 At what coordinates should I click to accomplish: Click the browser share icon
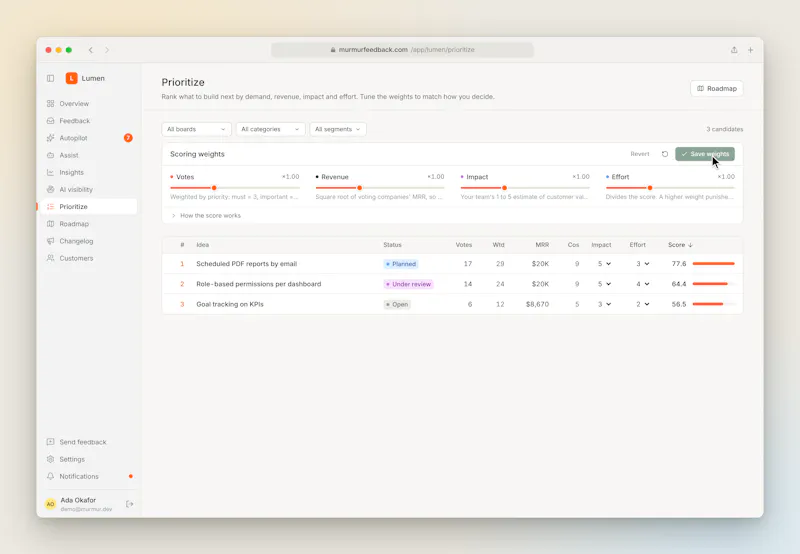click(734, 50)
